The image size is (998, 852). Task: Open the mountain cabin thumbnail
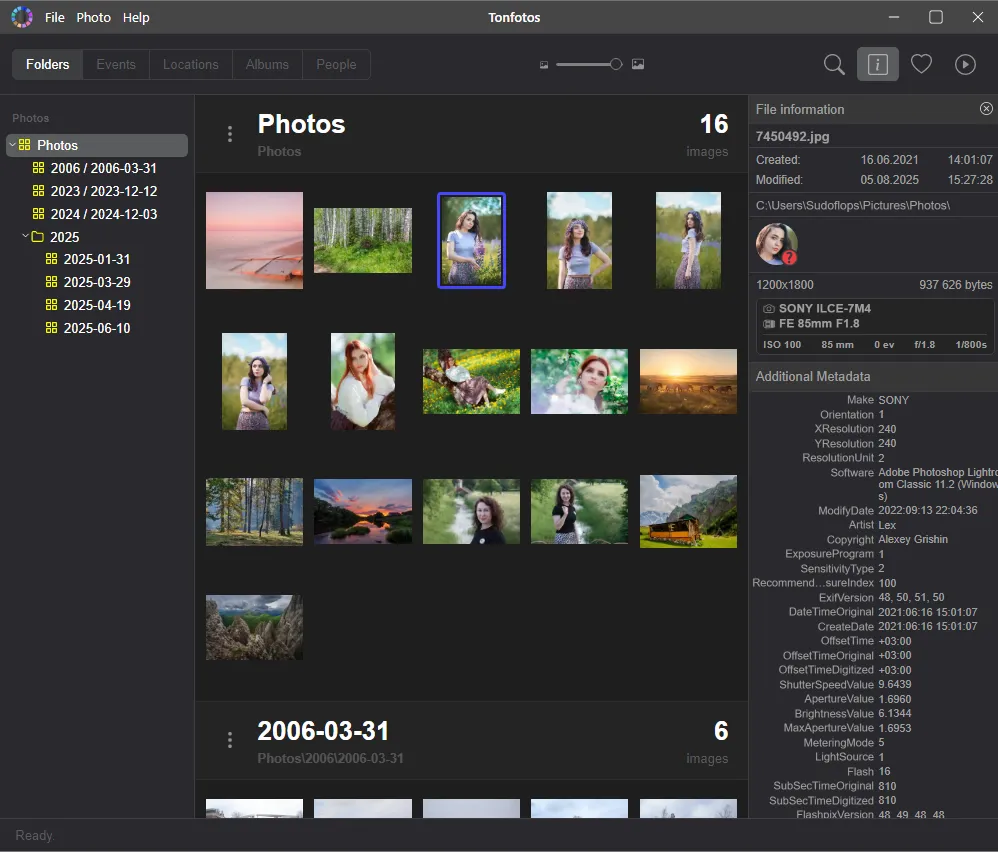click(688, 512)
